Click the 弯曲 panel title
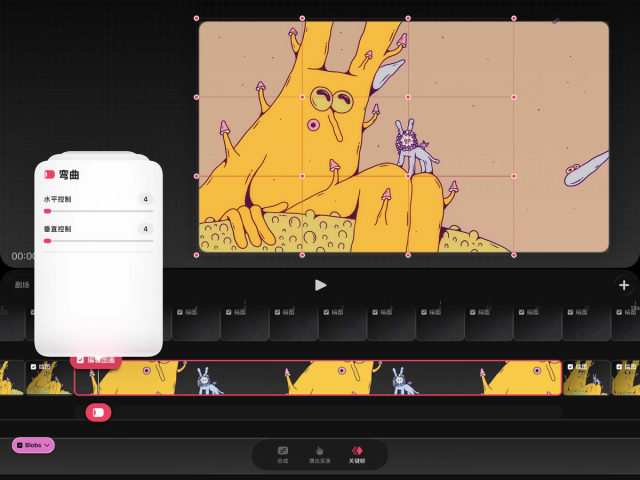Image resolution: width=640 pixels, height=480 pixels. [69, 175]
